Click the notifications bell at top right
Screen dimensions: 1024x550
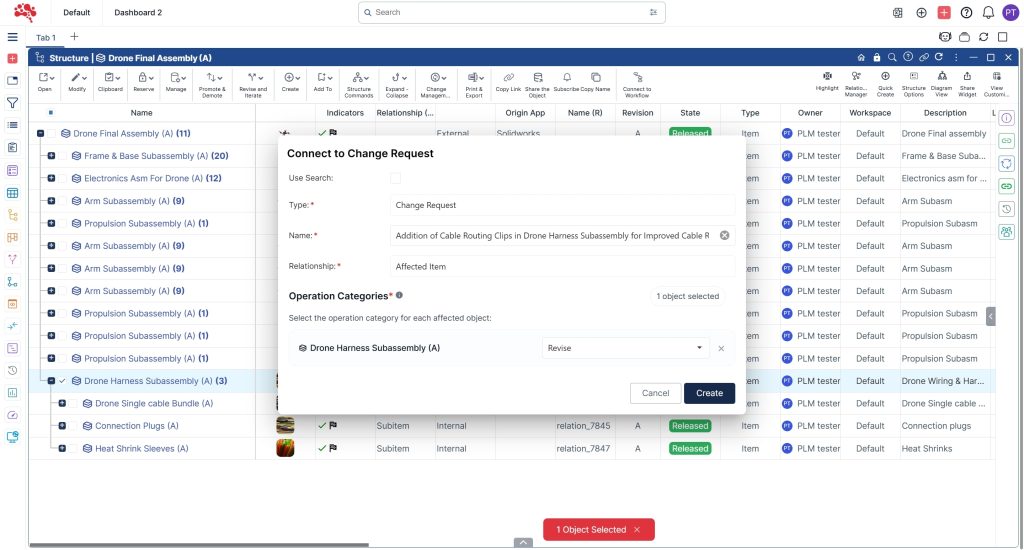pyautogui.click(x=988, y=12)
